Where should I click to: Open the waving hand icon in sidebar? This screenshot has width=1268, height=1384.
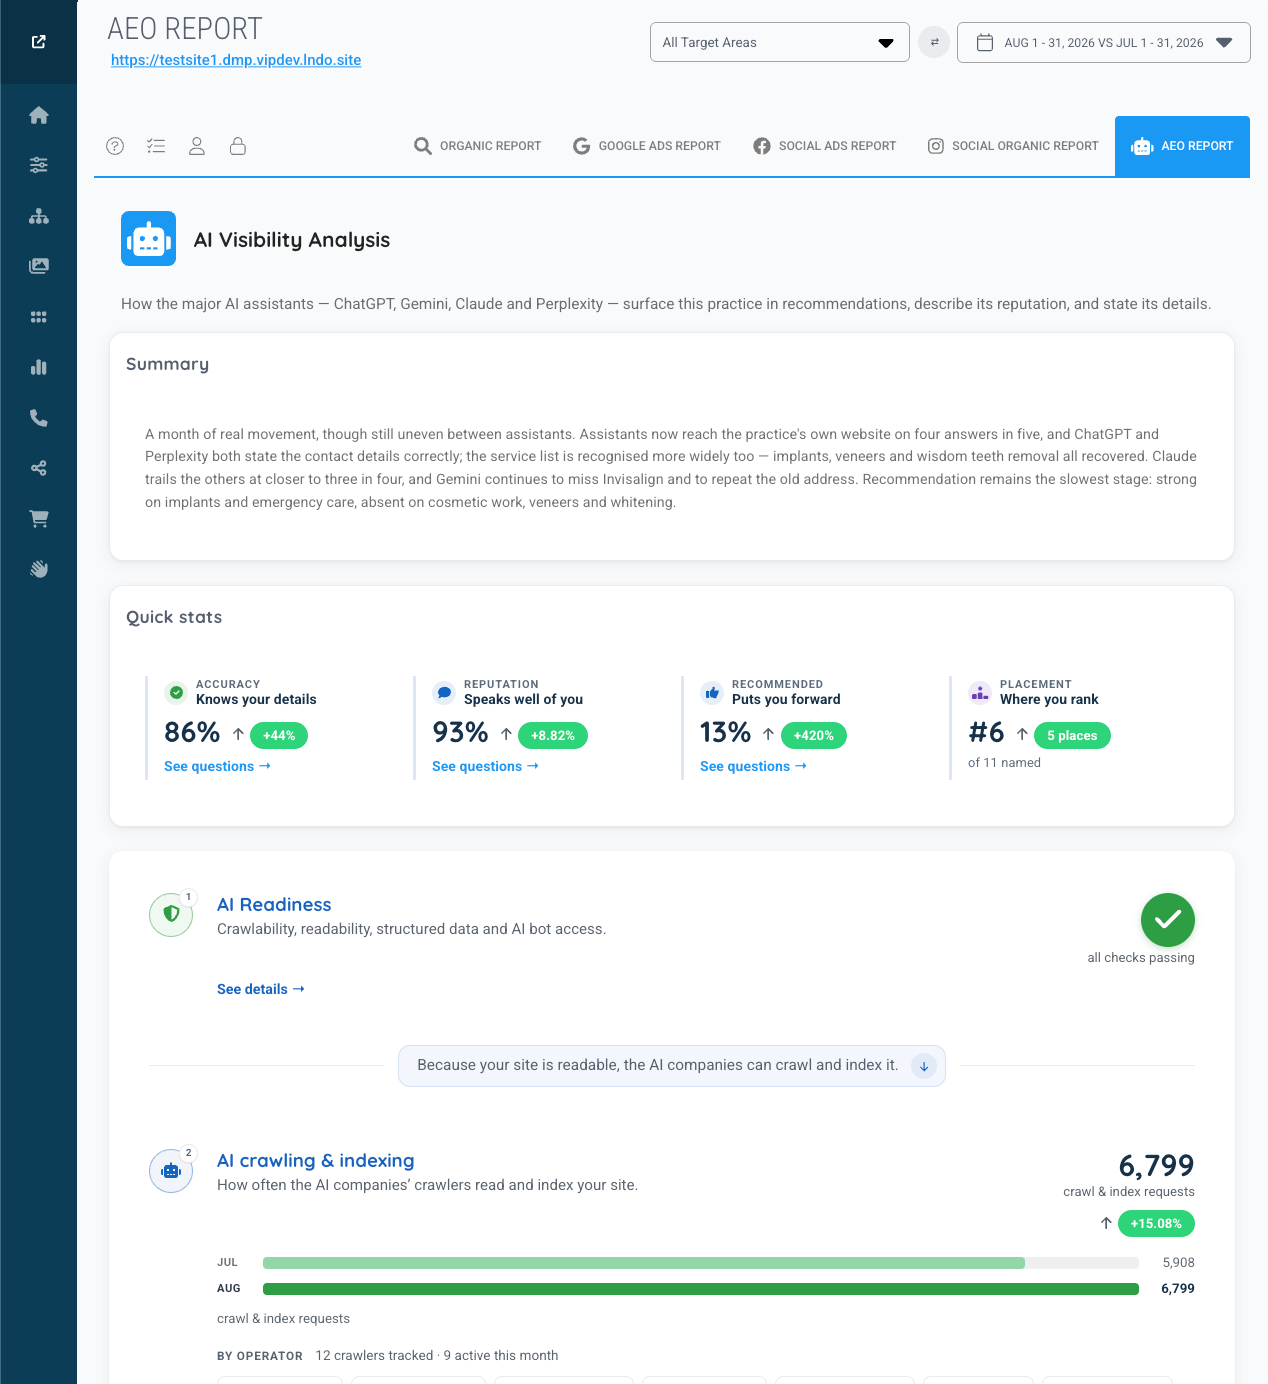coord(39,569)
